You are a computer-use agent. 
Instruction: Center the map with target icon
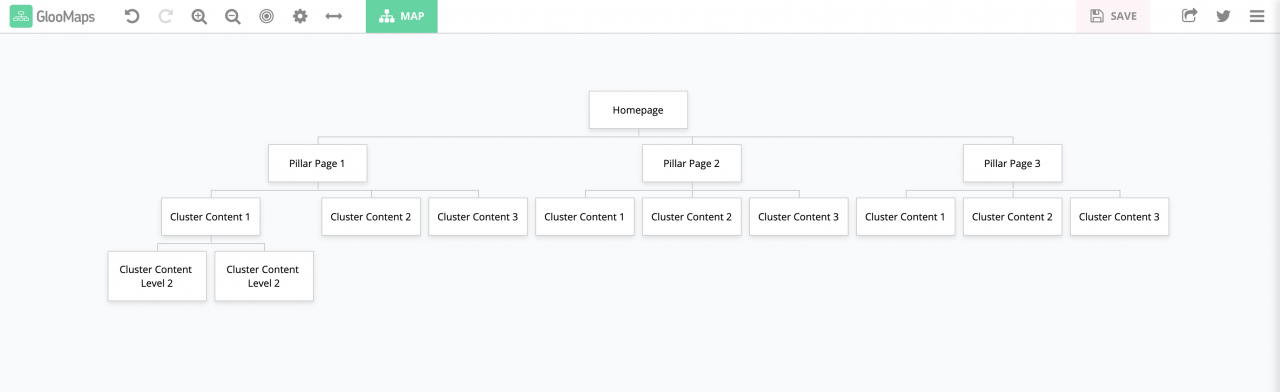click(266, 16)
